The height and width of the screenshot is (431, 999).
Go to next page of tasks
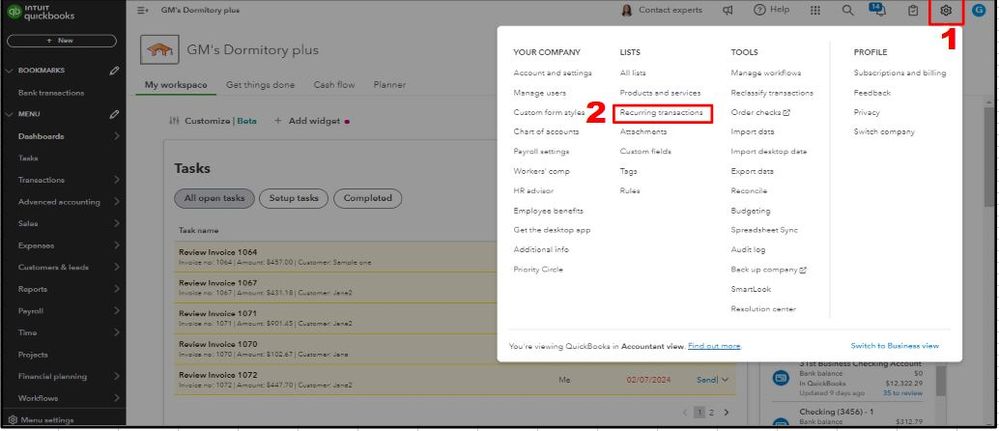coord(727,412)
